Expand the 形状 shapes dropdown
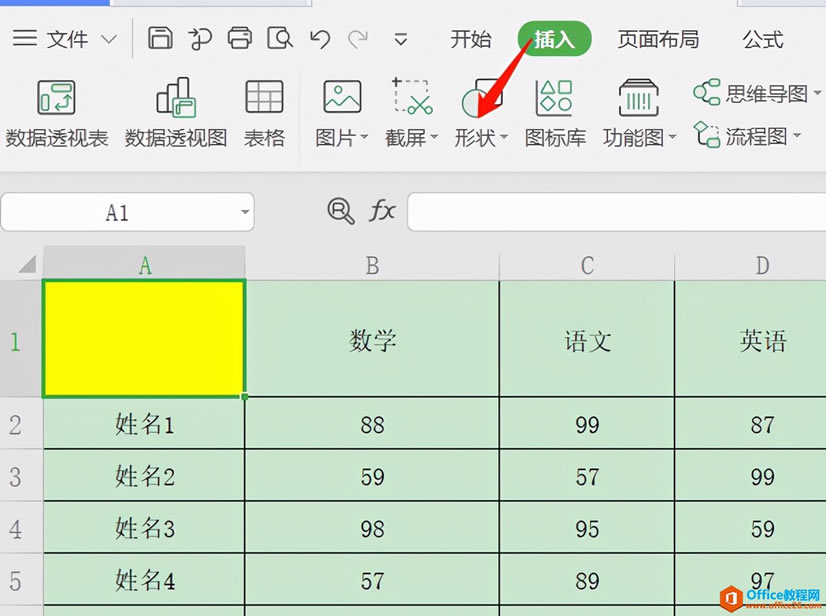Viewport: 826px width, 616px height. point(504,138)
